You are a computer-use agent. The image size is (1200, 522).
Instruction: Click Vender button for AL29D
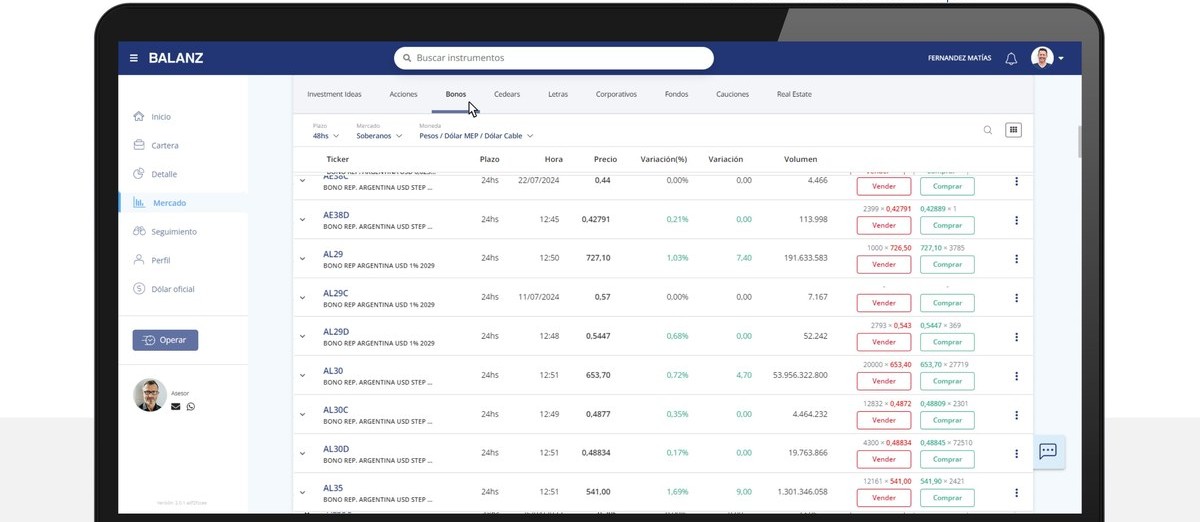pyautogui.click(x=884, y=342)
